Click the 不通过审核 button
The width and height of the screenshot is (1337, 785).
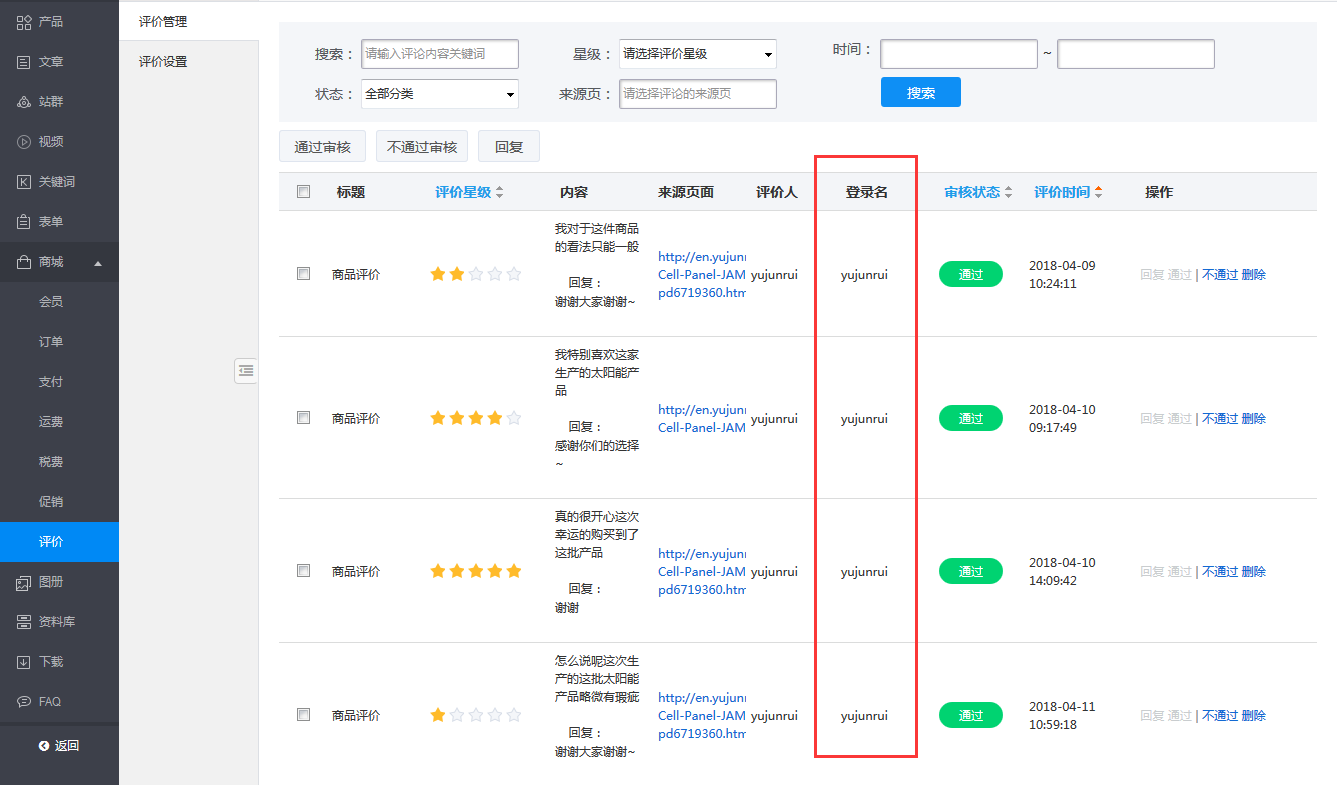point(421,147)
